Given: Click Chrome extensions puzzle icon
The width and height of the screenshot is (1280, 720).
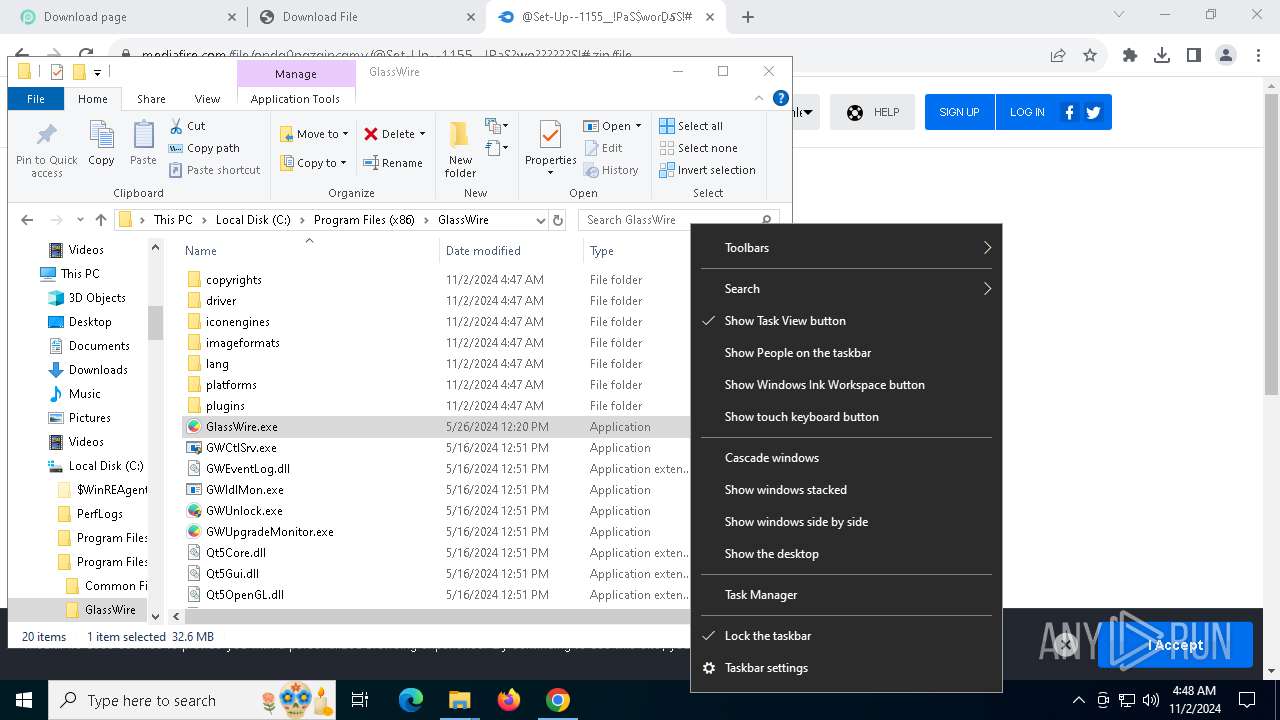Looking at the screenshot, I should click(x=1130, y=56).
